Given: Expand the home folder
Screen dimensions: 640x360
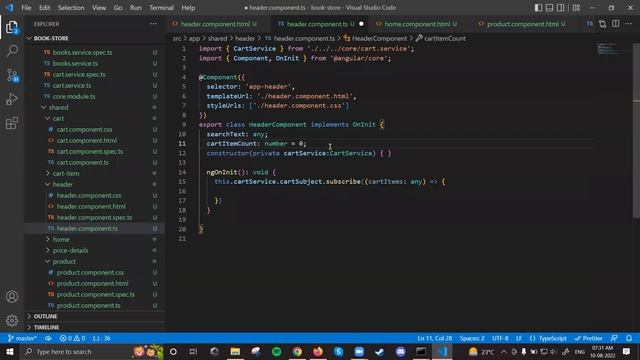Looking at the screenshot, I should coord(61,240).
